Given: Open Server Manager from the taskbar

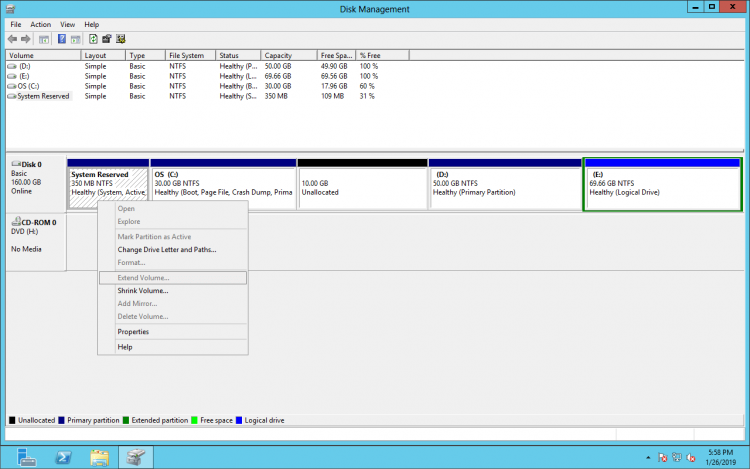Looking at the screenshot, I should (x=26, y=458).
